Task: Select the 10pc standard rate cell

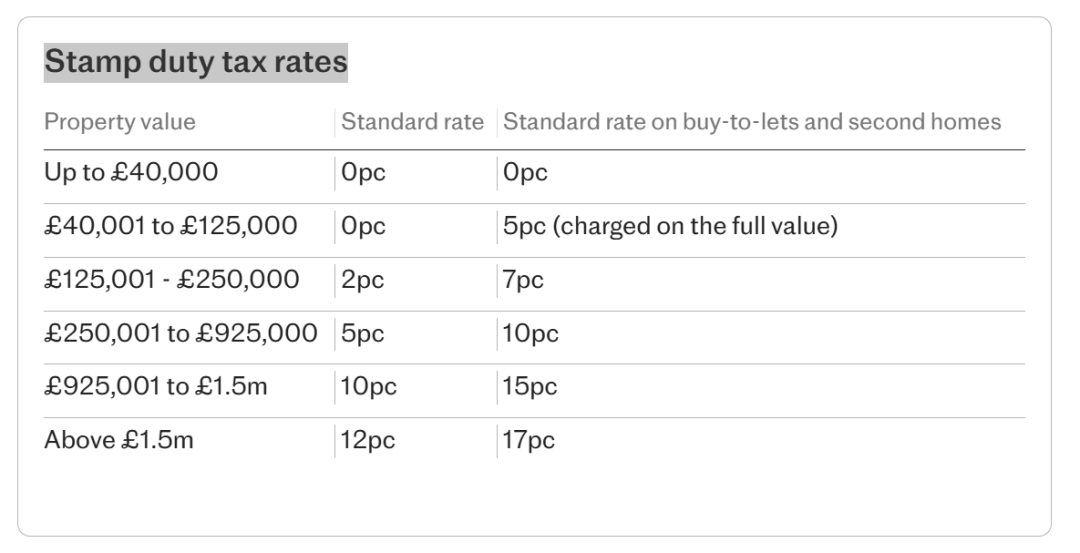Action: 368,386
